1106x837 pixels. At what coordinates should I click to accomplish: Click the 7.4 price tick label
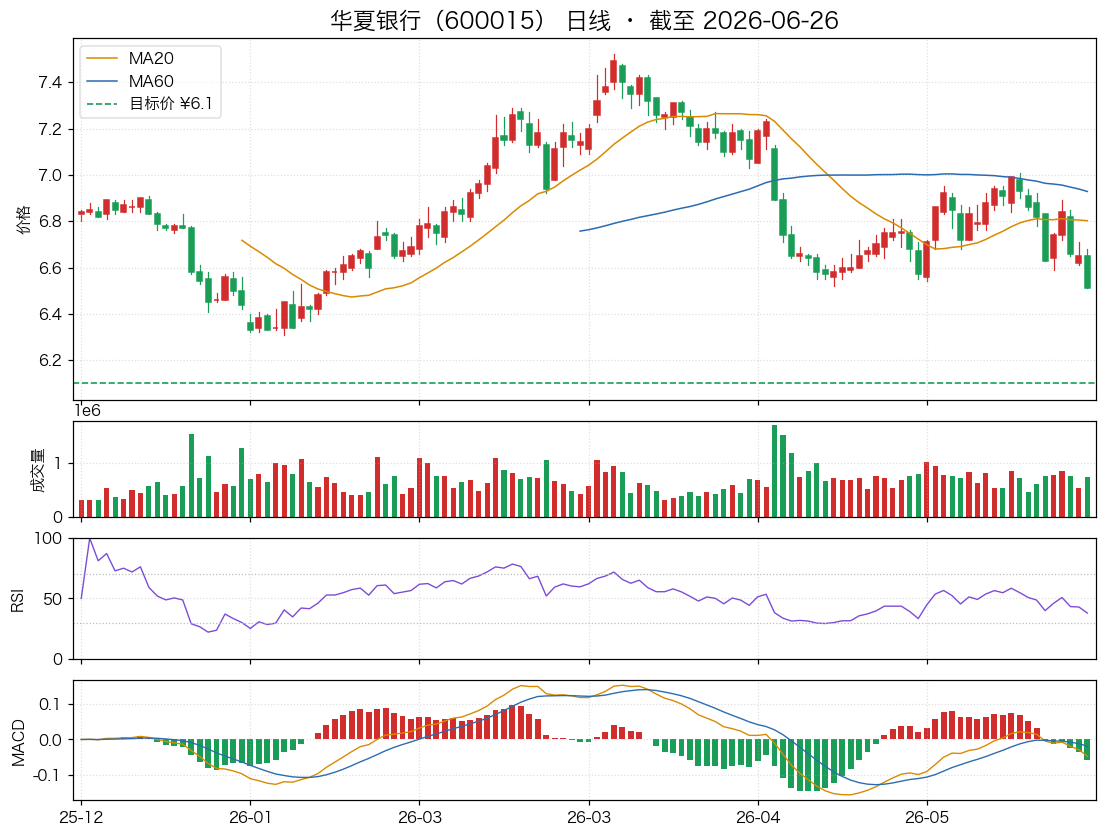pyautogui.click(x=50, y=83)
